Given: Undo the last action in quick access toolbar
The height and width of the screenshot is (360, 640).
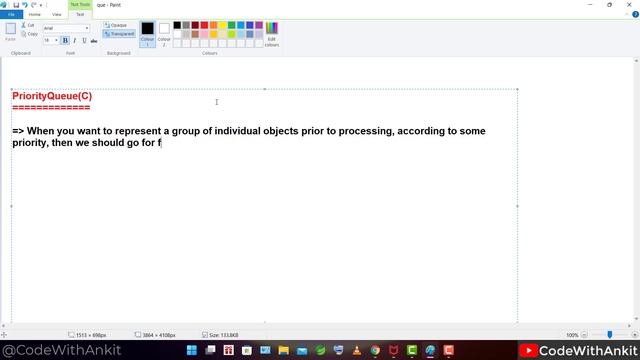Looking at the screenshot, I should (x=25, y=5).
